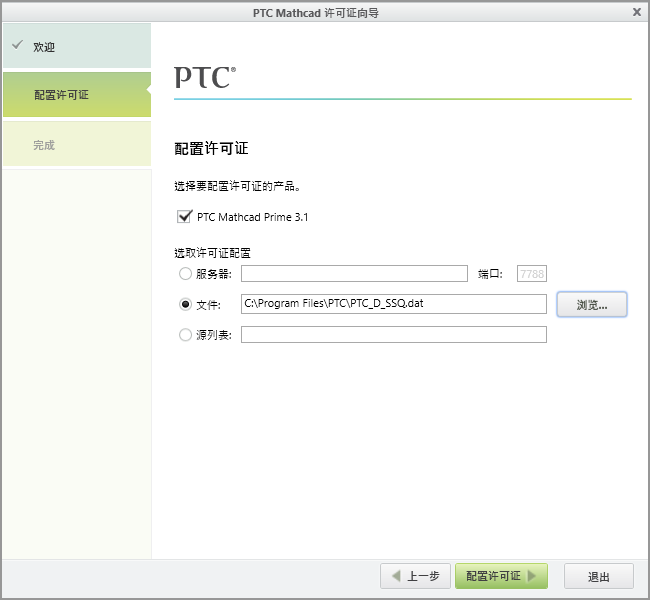The height and width of the screenshot is (600, 650).
Task: Go back with the 上一步 button
Action: click(415, 576)
